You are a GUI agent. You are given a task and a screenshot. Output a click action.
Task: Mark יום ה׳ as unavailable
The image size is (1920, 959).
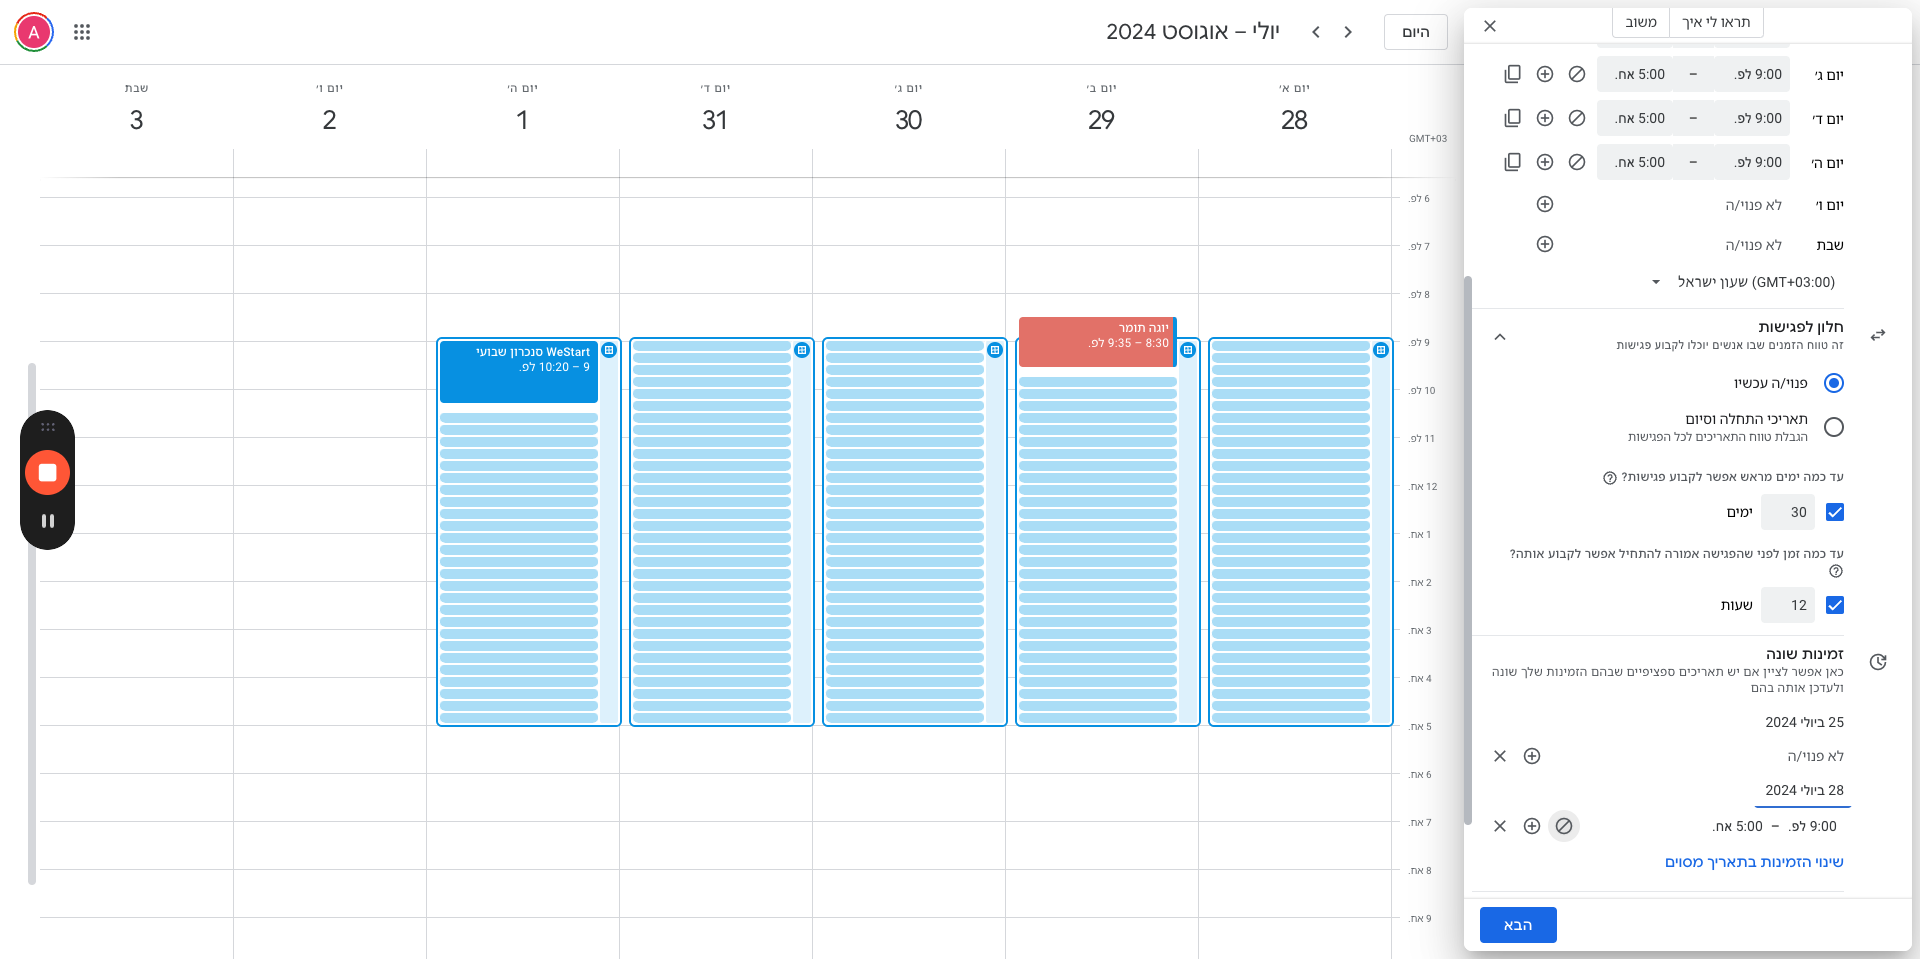(1577, 162)
